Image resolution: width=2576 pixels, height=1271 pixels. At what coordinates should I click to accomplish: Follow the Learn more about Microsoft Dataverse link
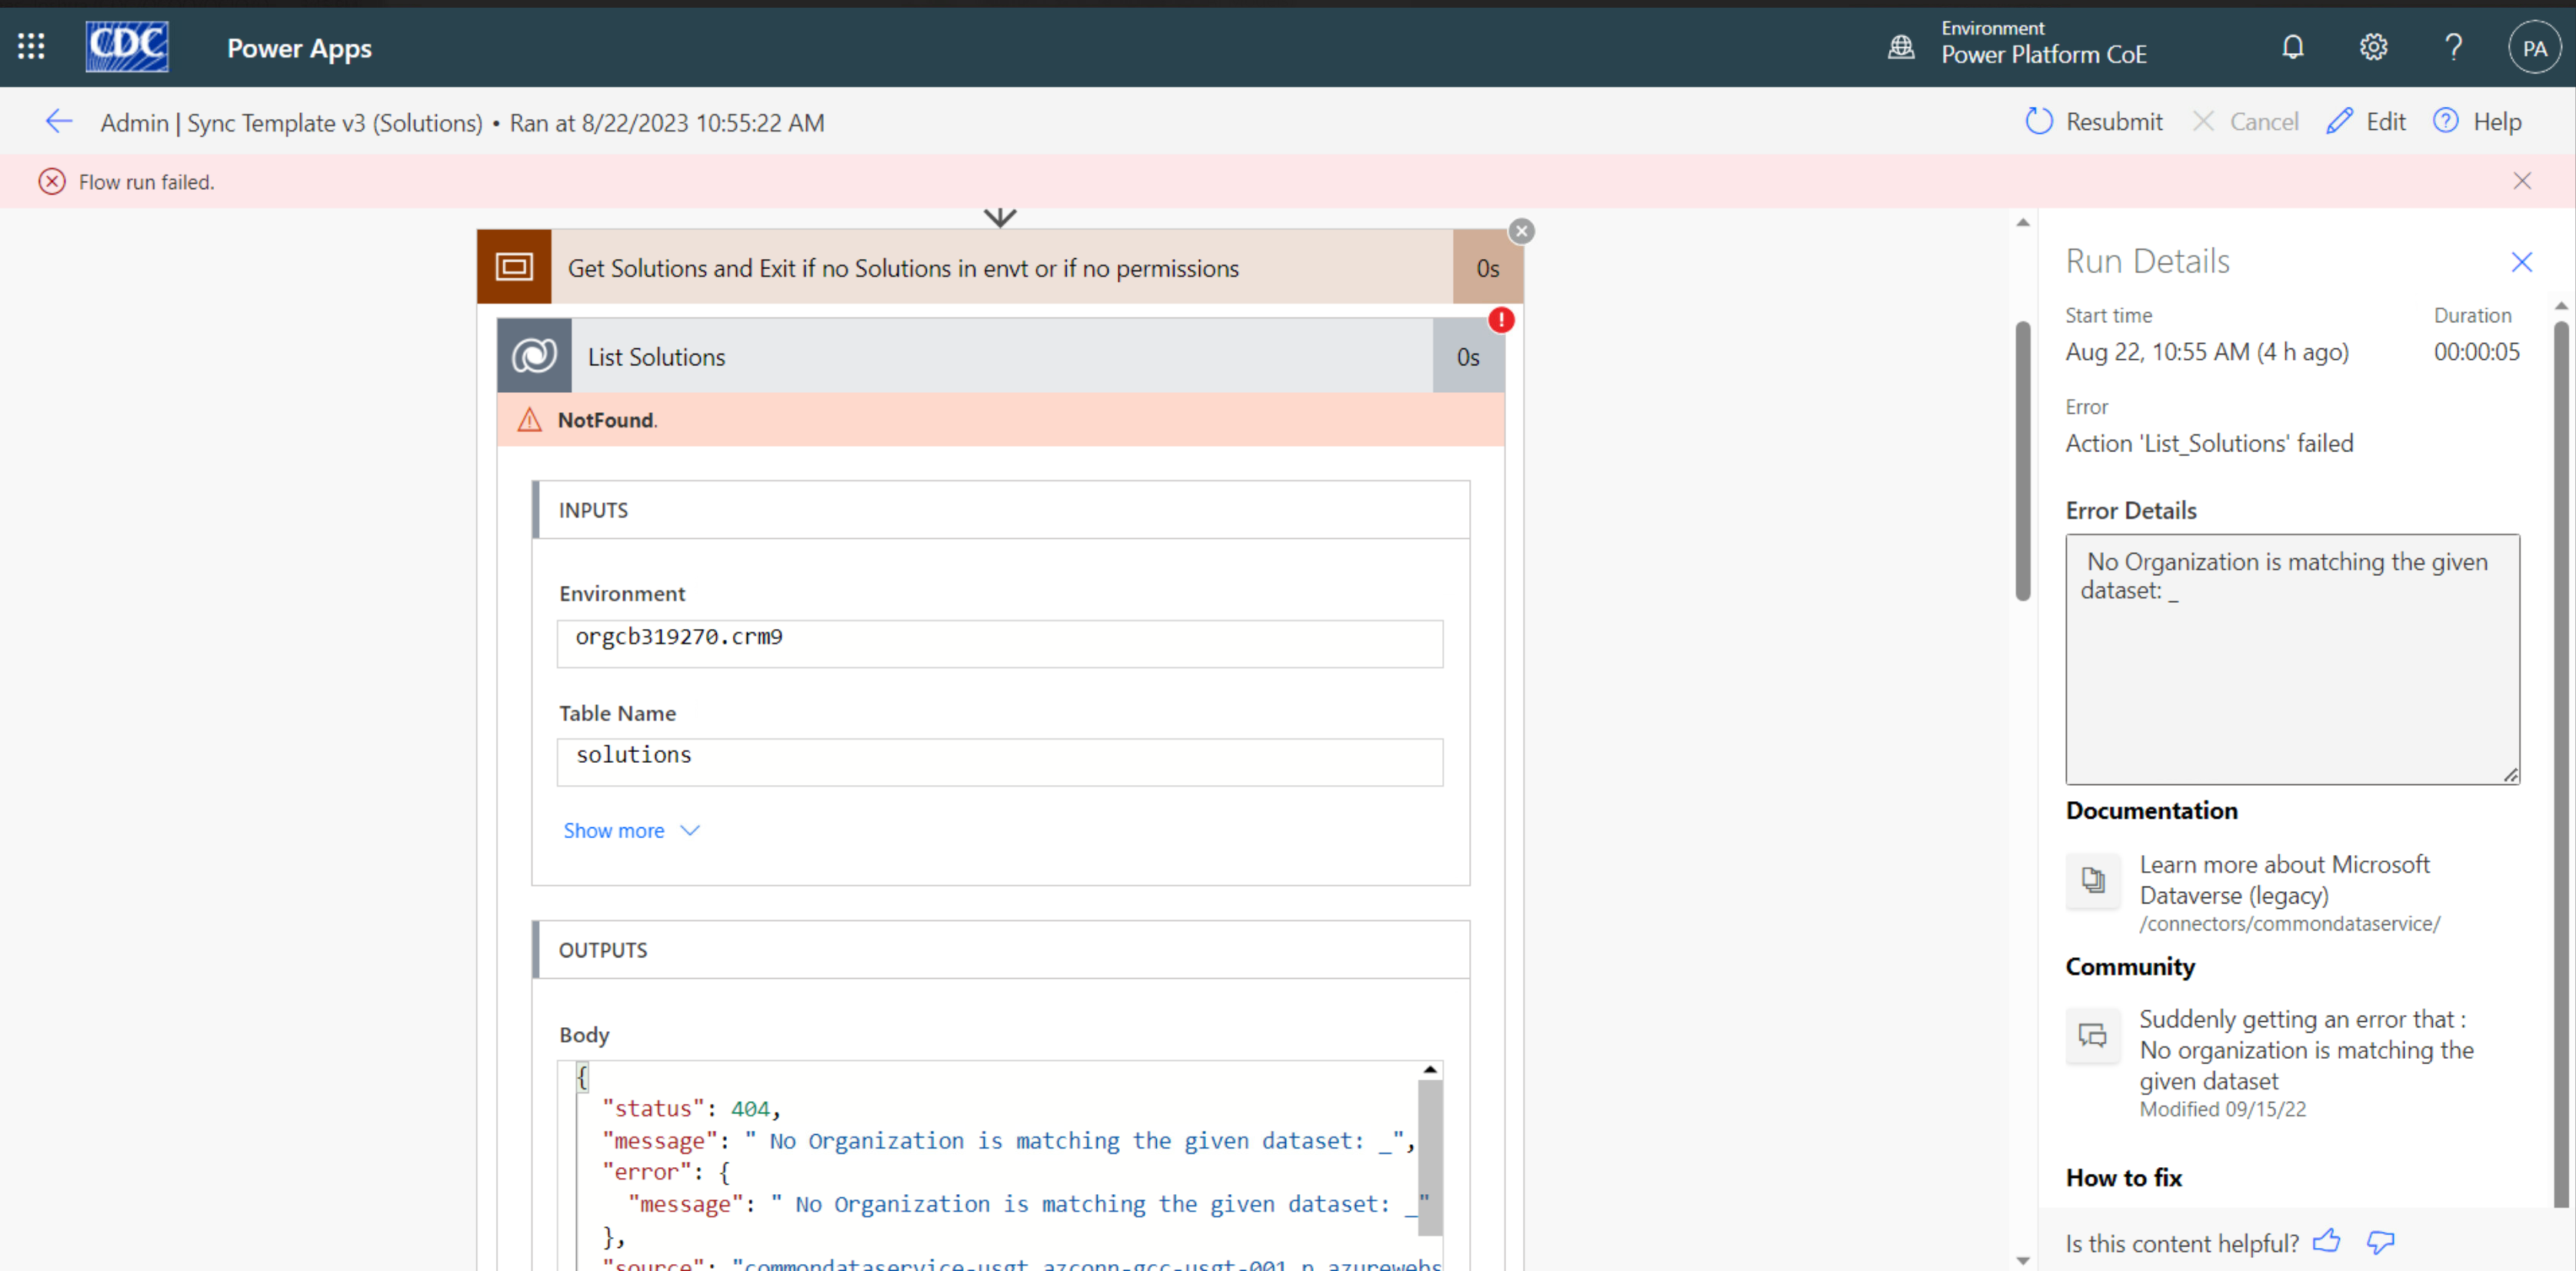[2285, 879]
